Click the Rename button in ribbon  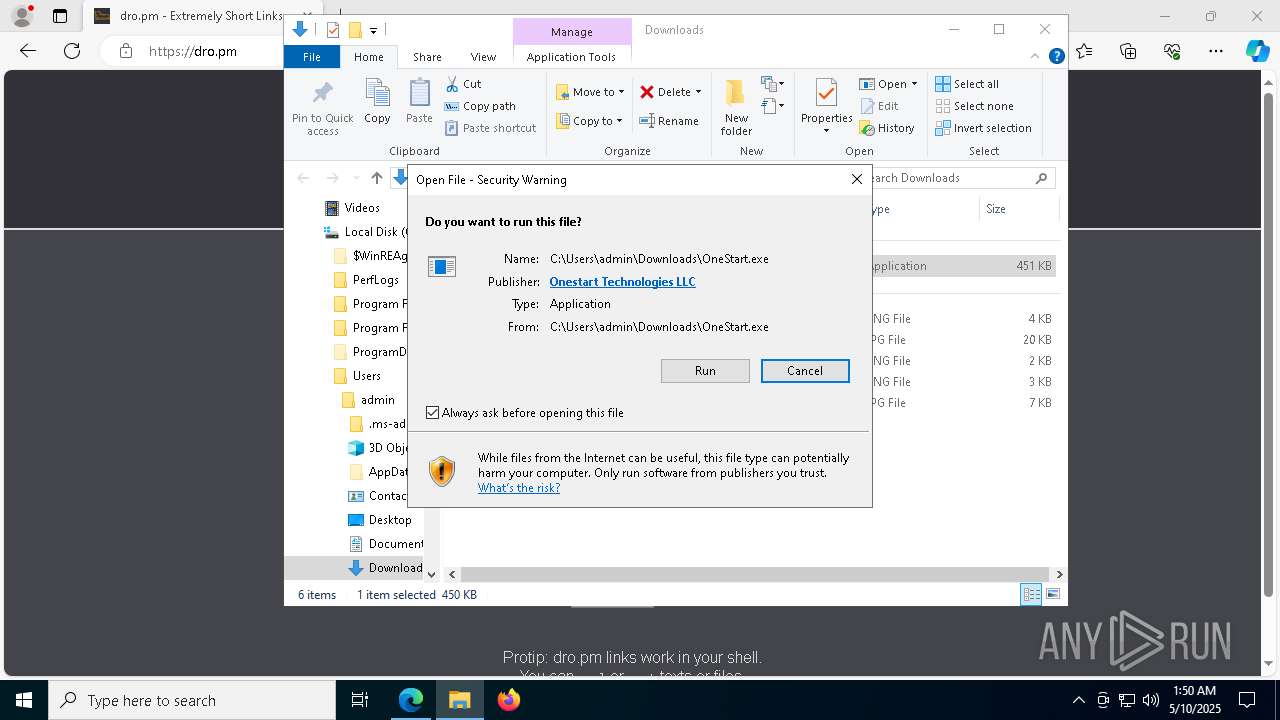[x=669, y=121]
